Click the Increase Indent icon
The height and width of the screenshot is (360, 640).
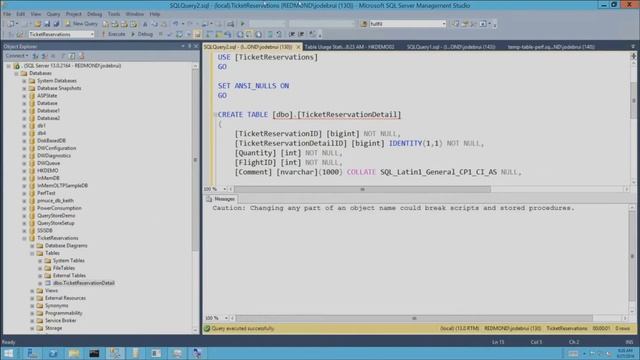click(301, 34)
